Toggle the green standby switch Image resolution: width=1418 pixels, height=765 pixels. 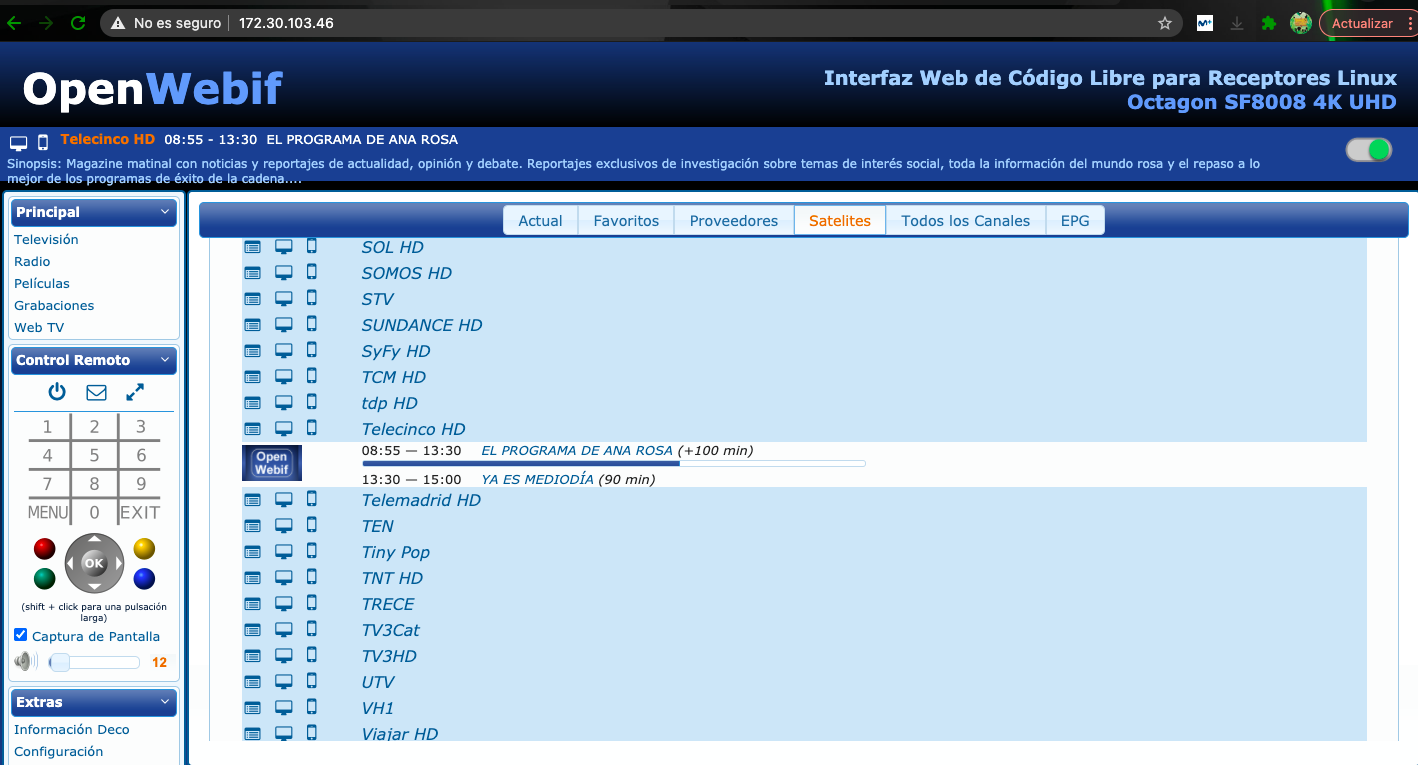click(1369, 150)
